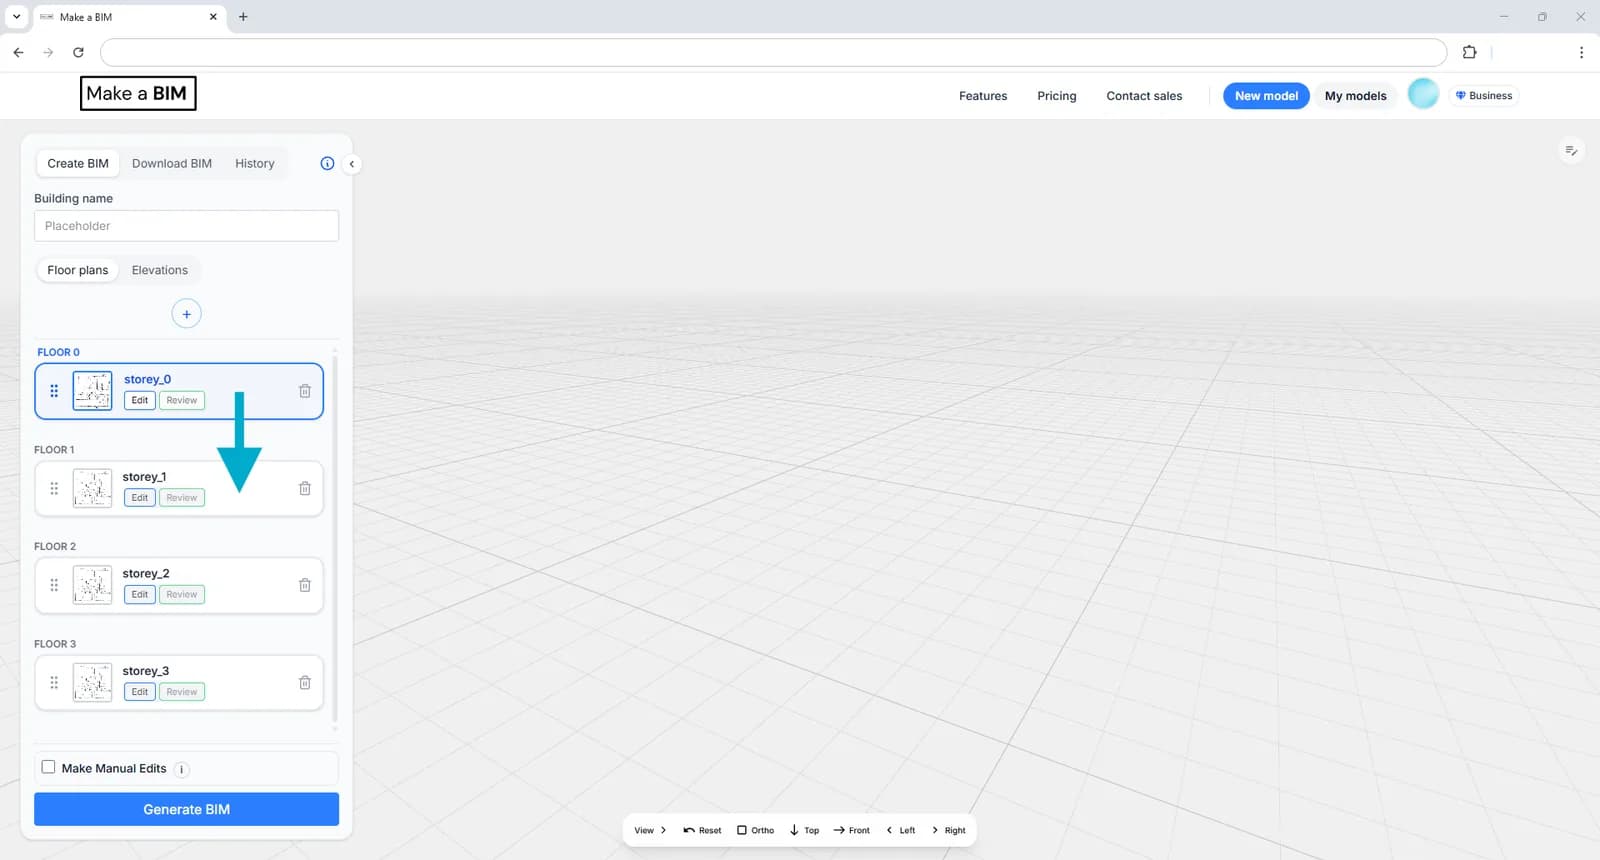Focus the Building name input field

click(x=186, y=226)
